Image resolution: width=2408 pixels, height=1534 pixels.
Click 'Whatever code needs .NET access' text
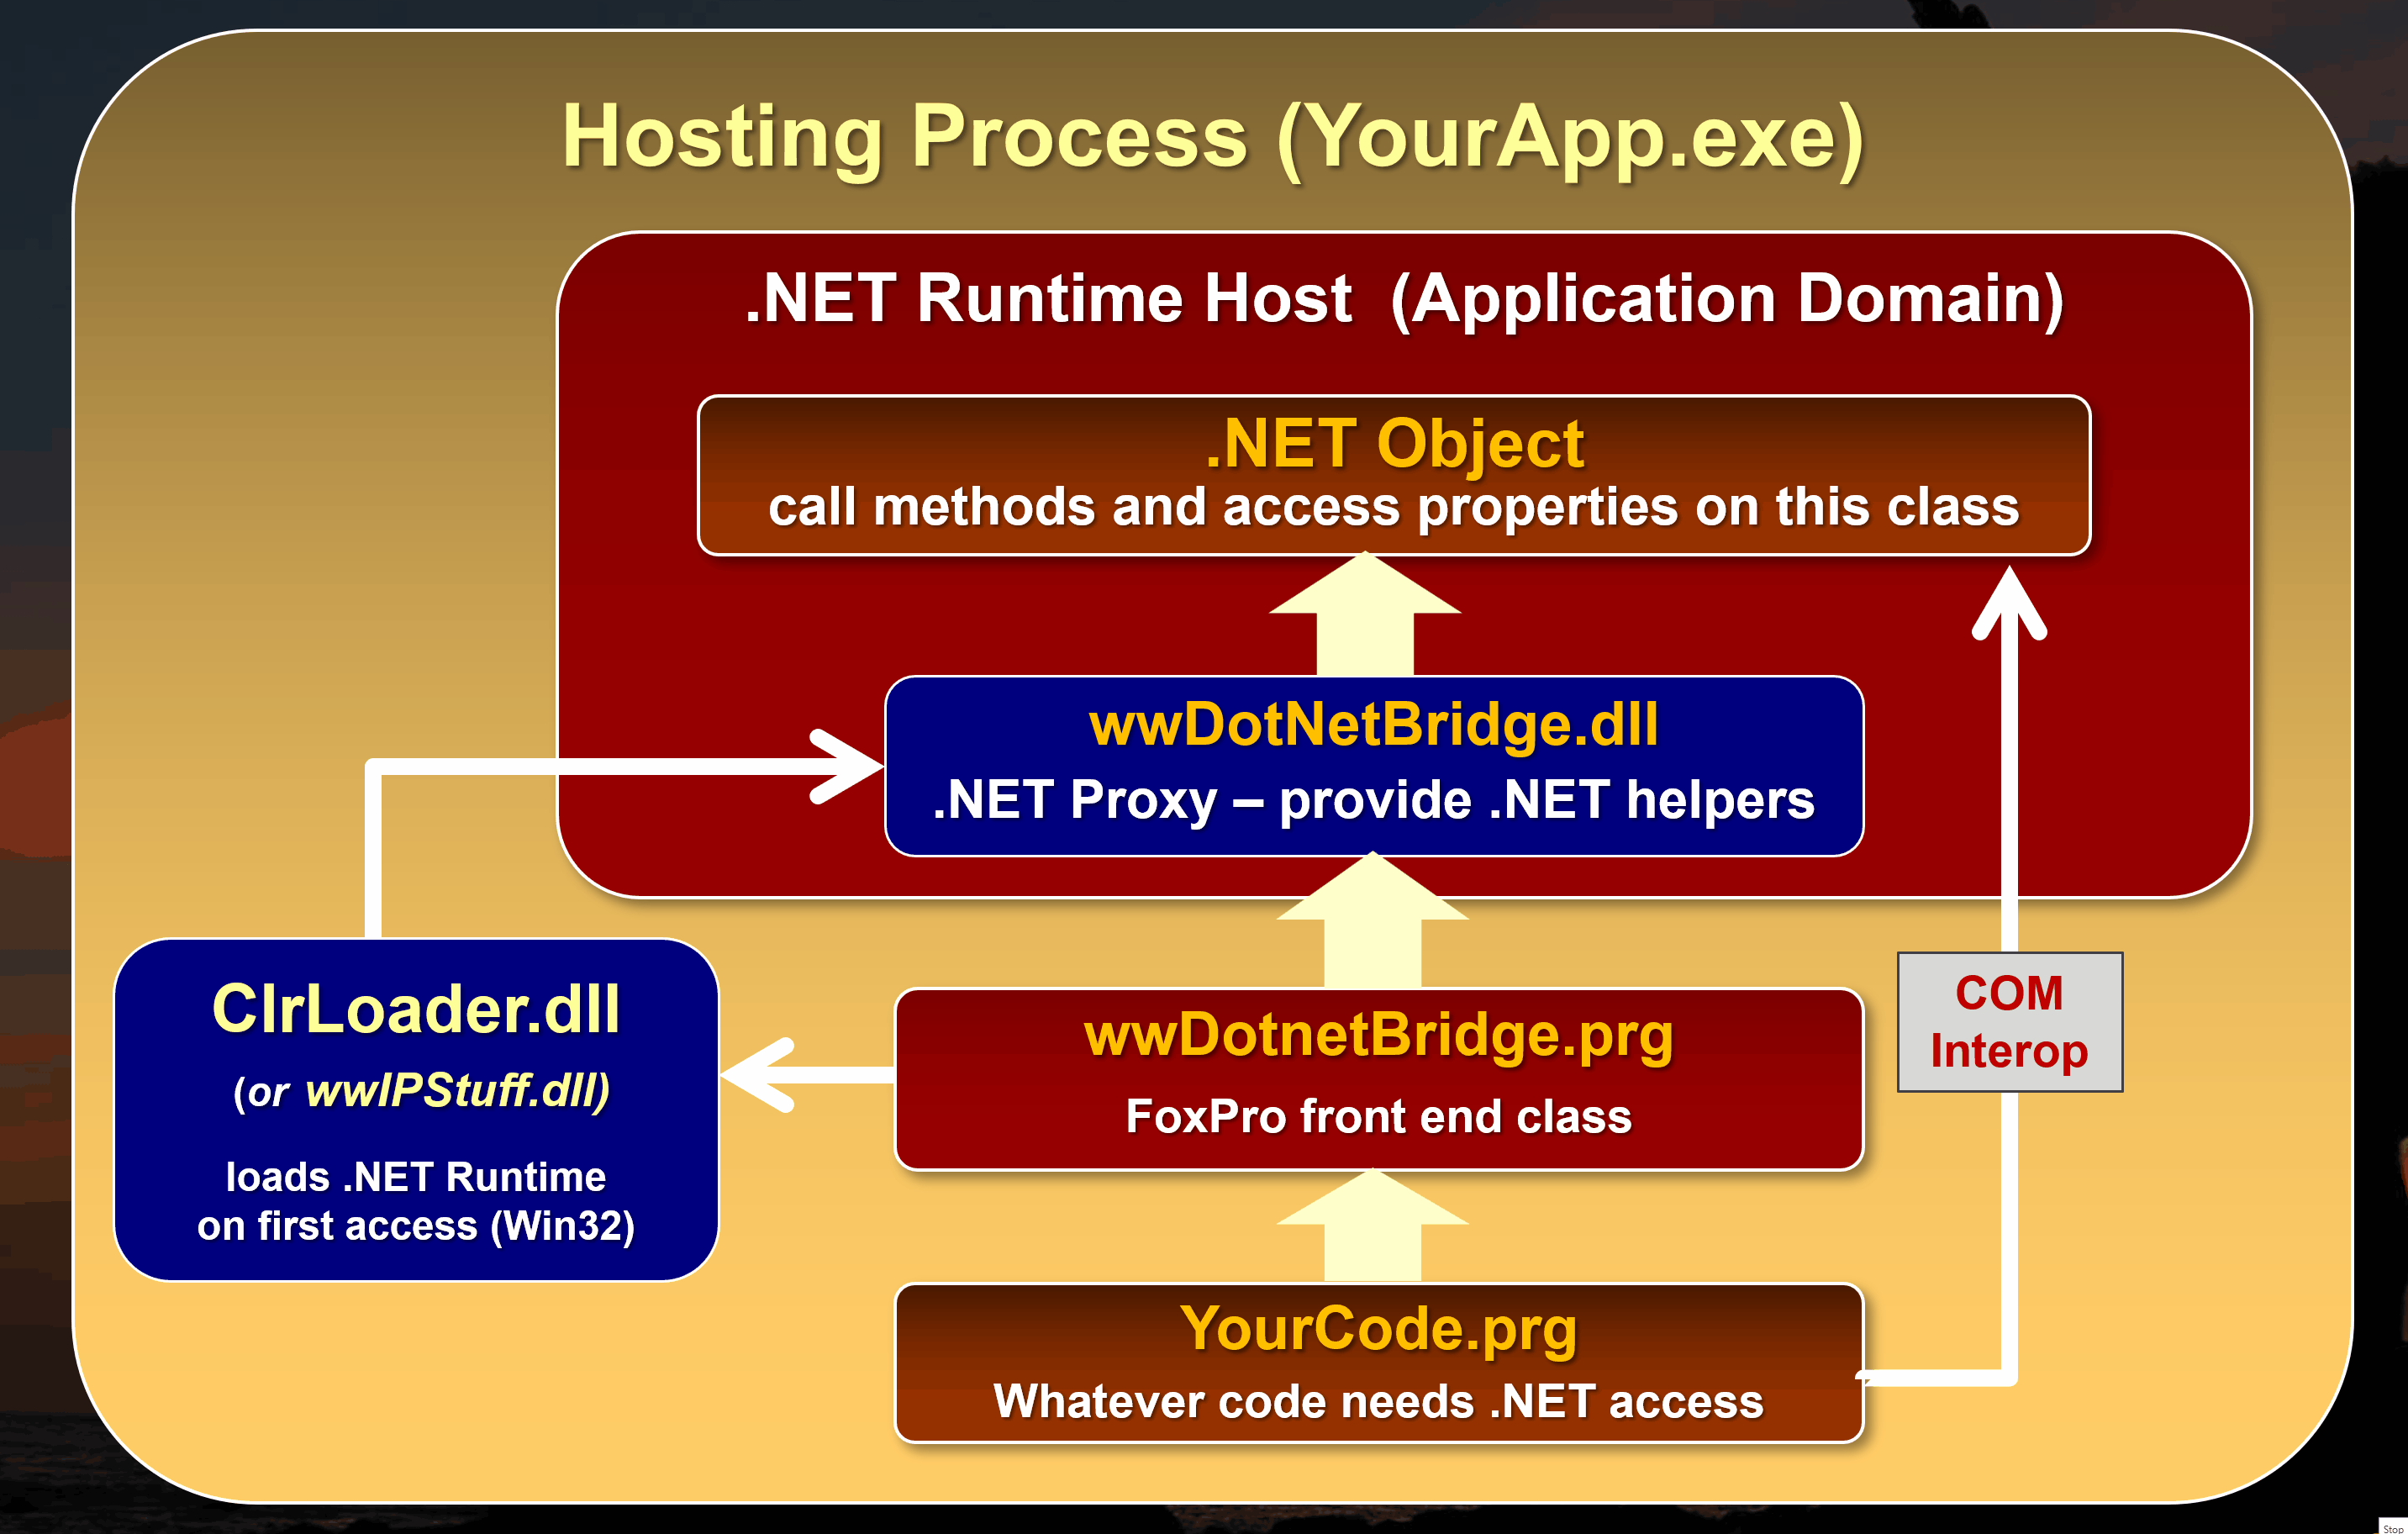coord(1378,1402)
